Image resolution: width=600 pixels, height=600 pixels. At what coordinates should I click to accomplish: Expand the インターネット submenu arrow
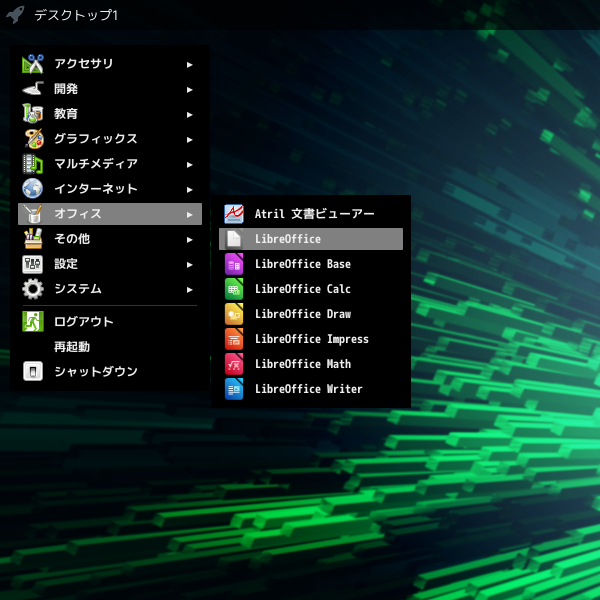pyautogui.click(x=189, y=189)
